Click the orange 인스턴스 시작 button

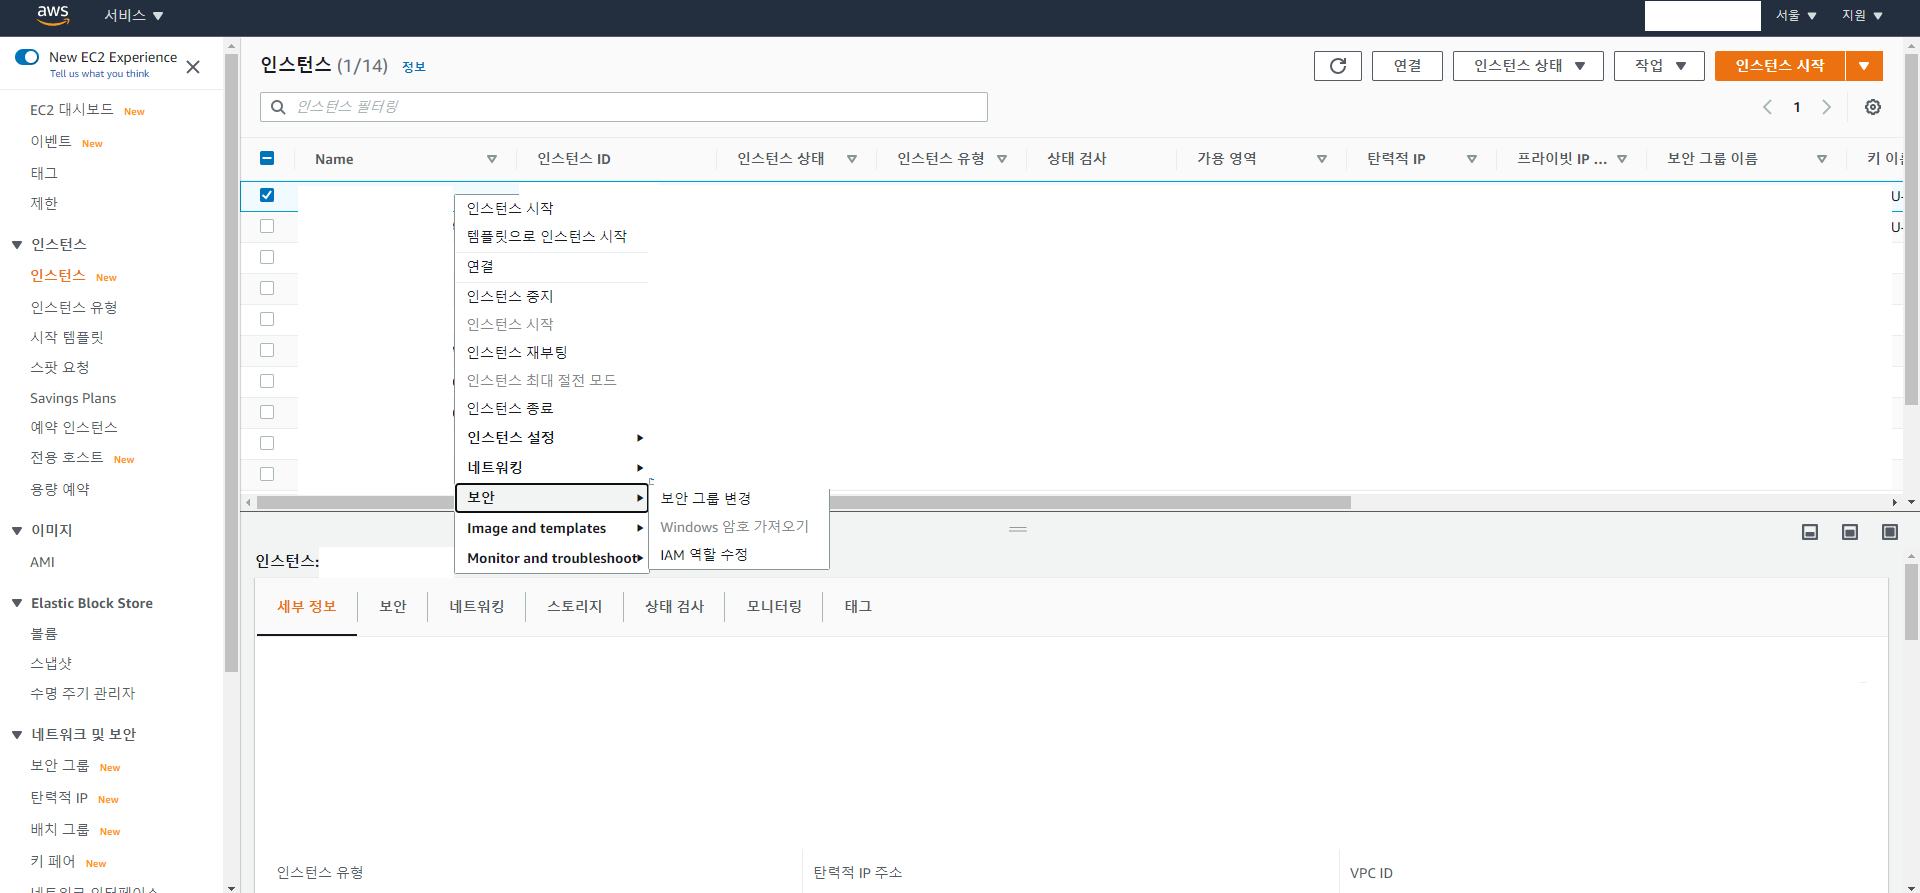point(1780,66)
